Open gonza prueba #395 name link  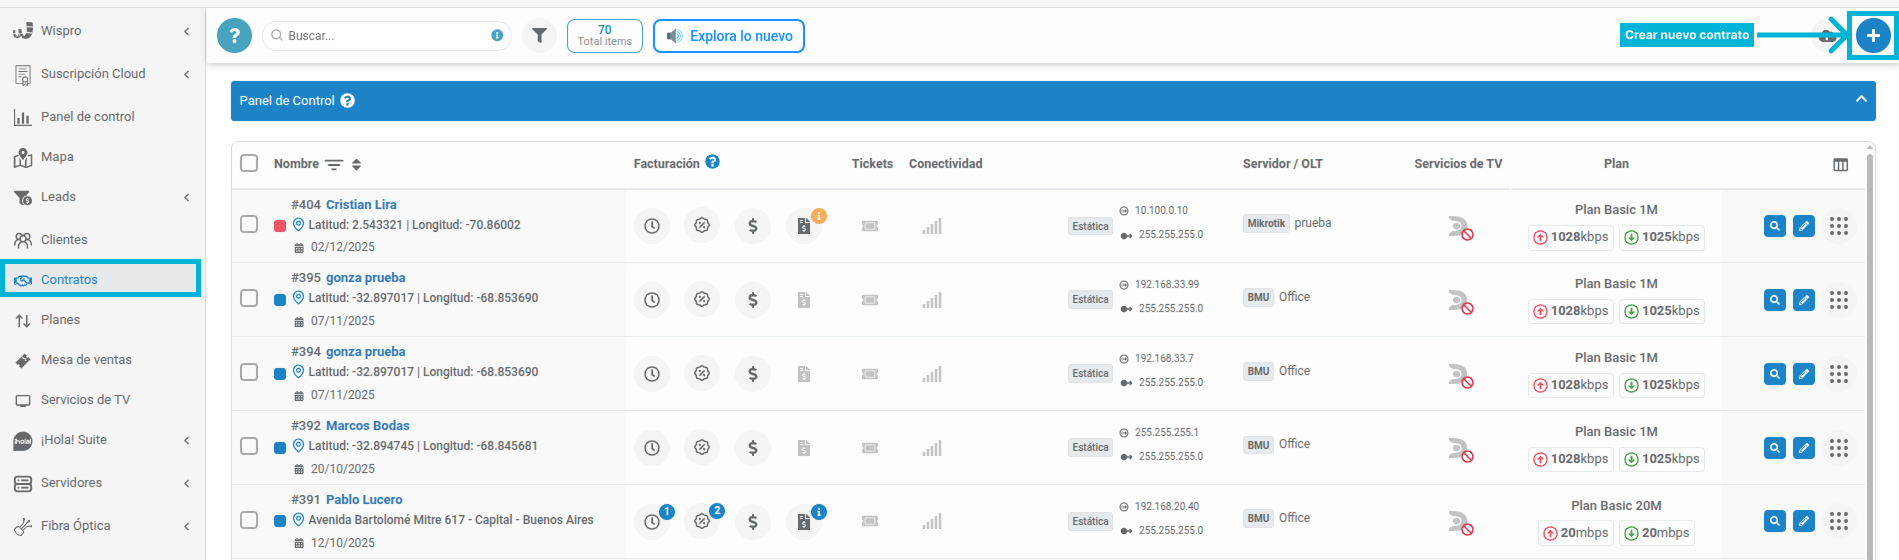pos(365,278)
